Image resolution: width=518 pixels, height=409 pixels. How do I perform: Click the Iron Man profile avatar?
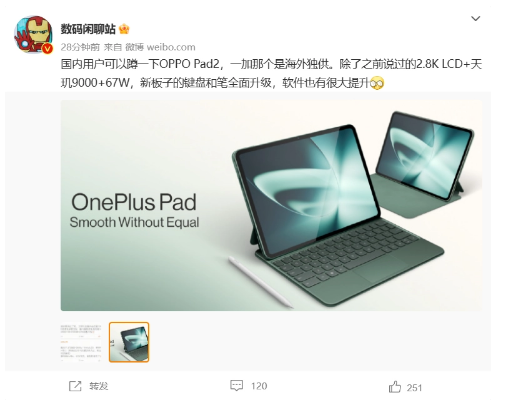(x=33, y=34)
